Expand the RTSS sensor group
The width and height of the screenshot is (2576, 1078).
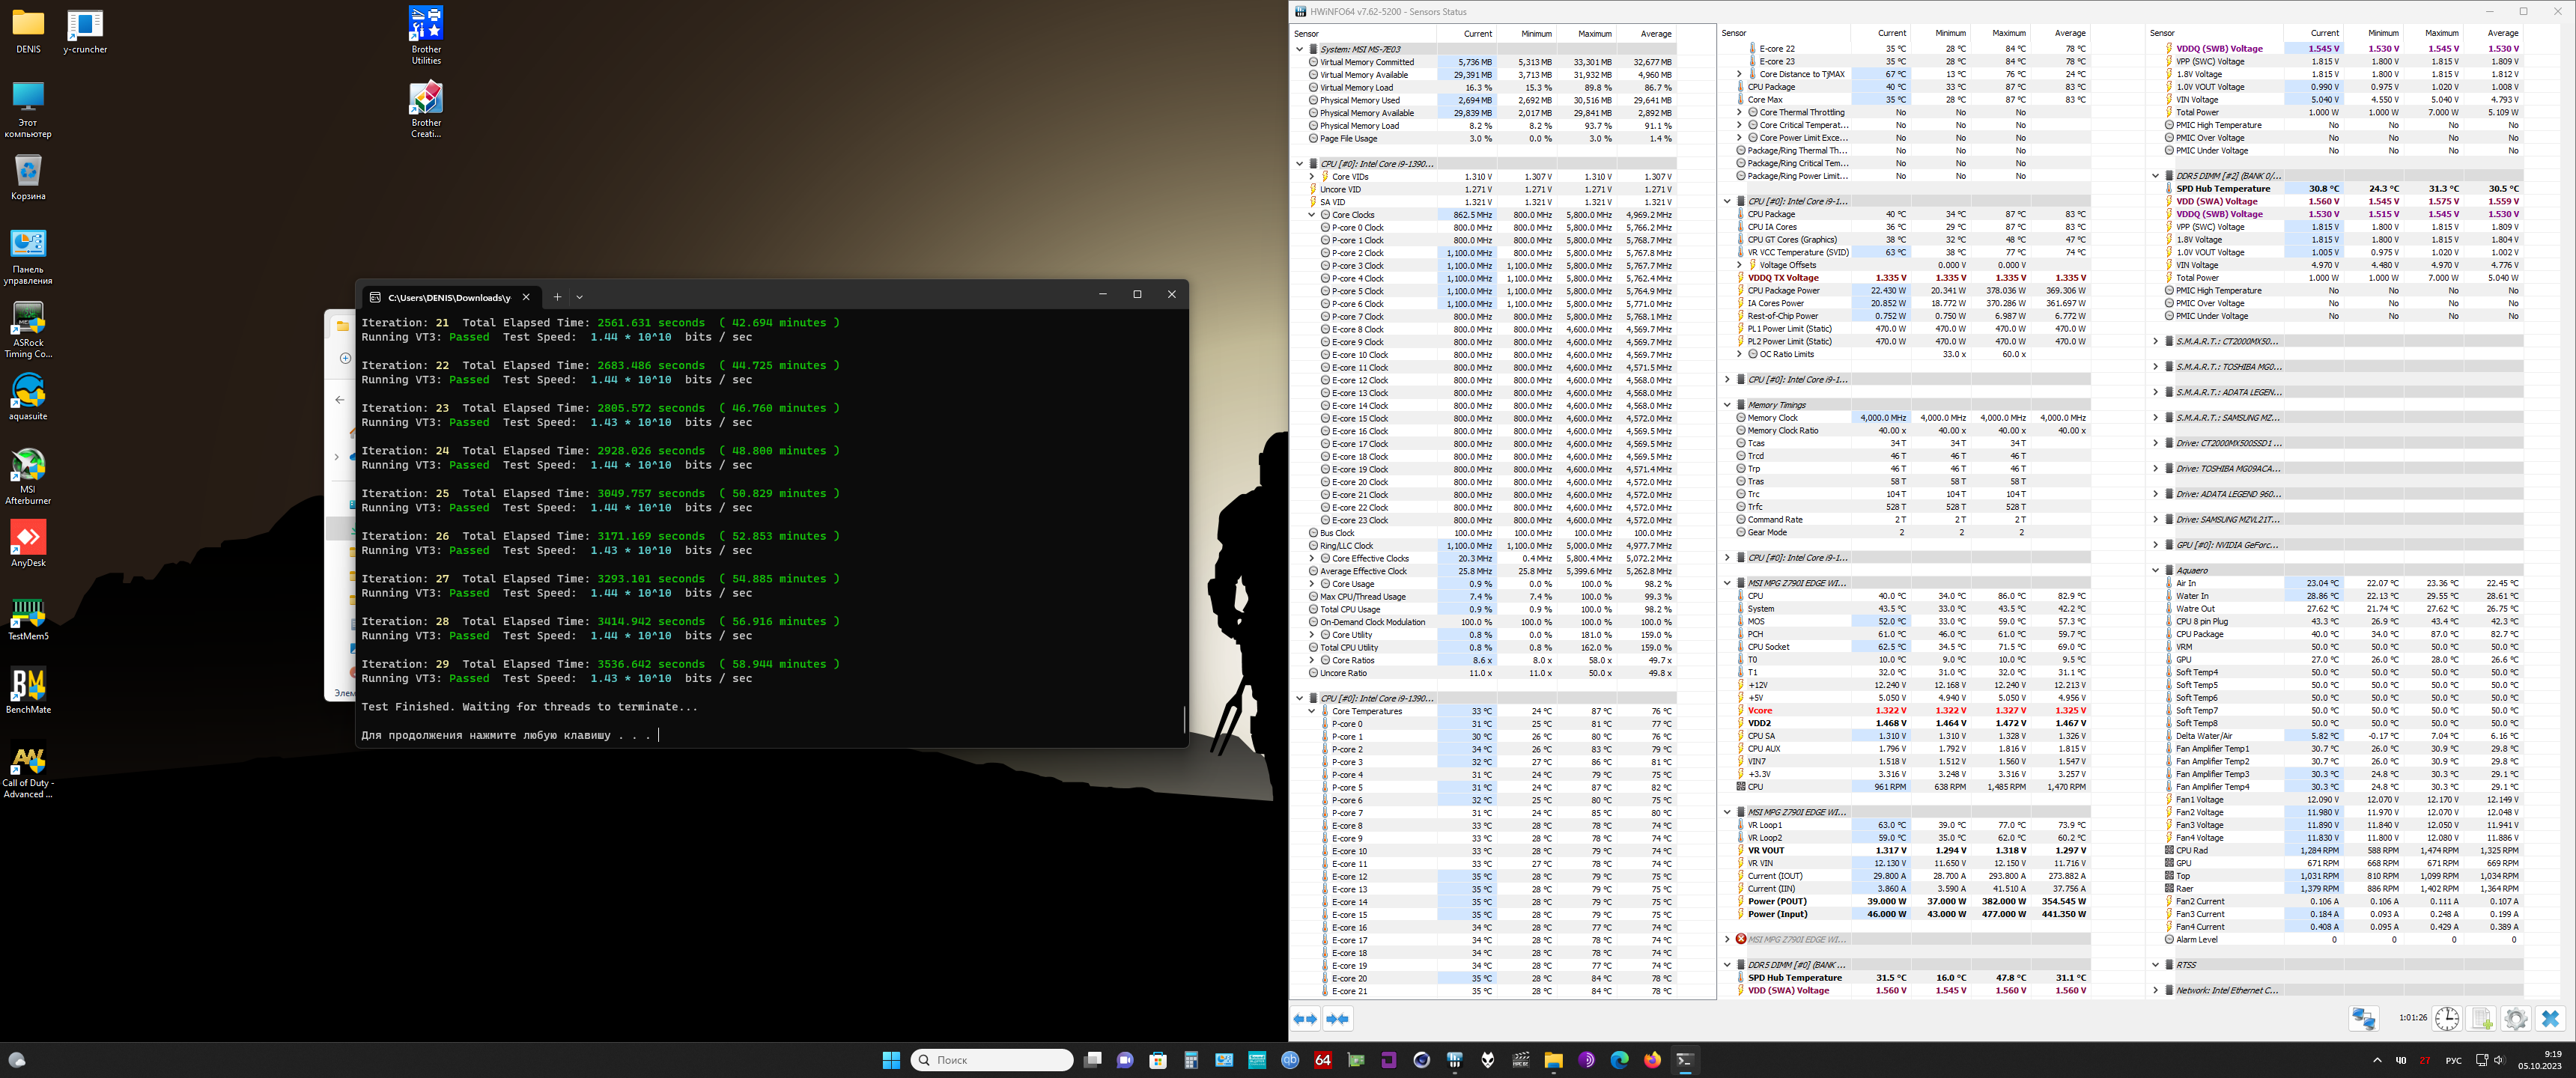(2155, 965)
